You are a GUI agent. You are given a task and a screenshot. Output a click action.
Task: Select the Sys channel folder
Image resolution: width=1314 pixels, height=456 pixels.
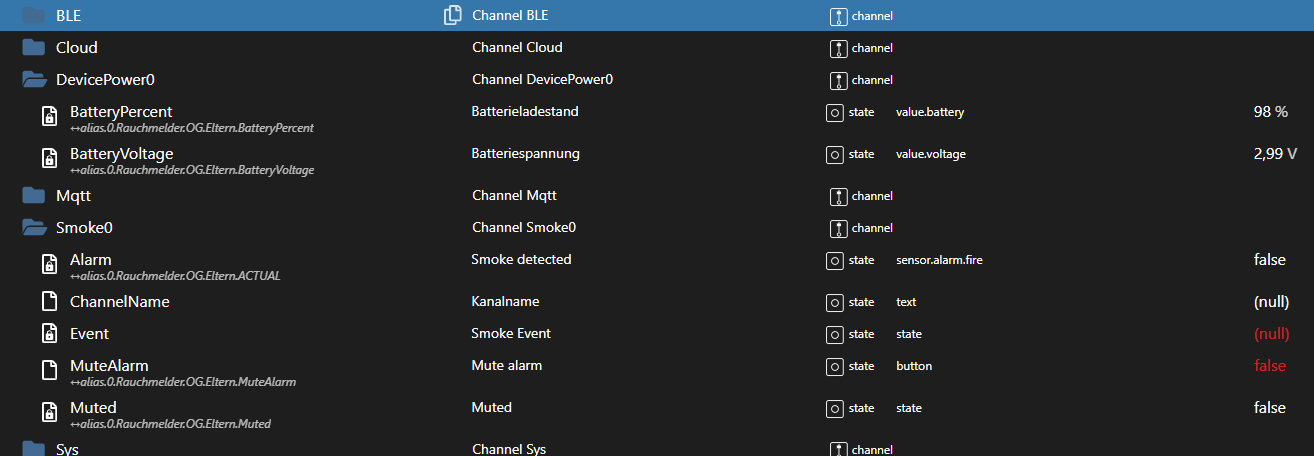pos(67,449)
